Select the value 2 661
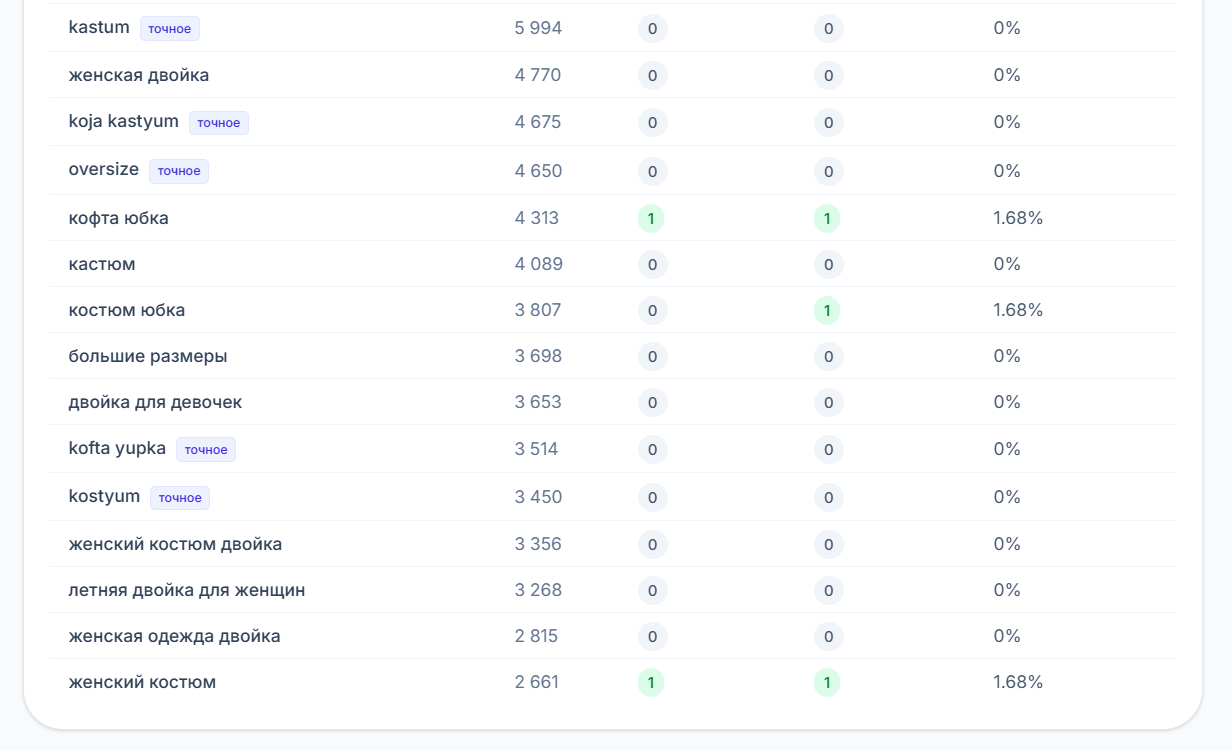This screenshot has width=1232, height=751. [x=537, y=682]
